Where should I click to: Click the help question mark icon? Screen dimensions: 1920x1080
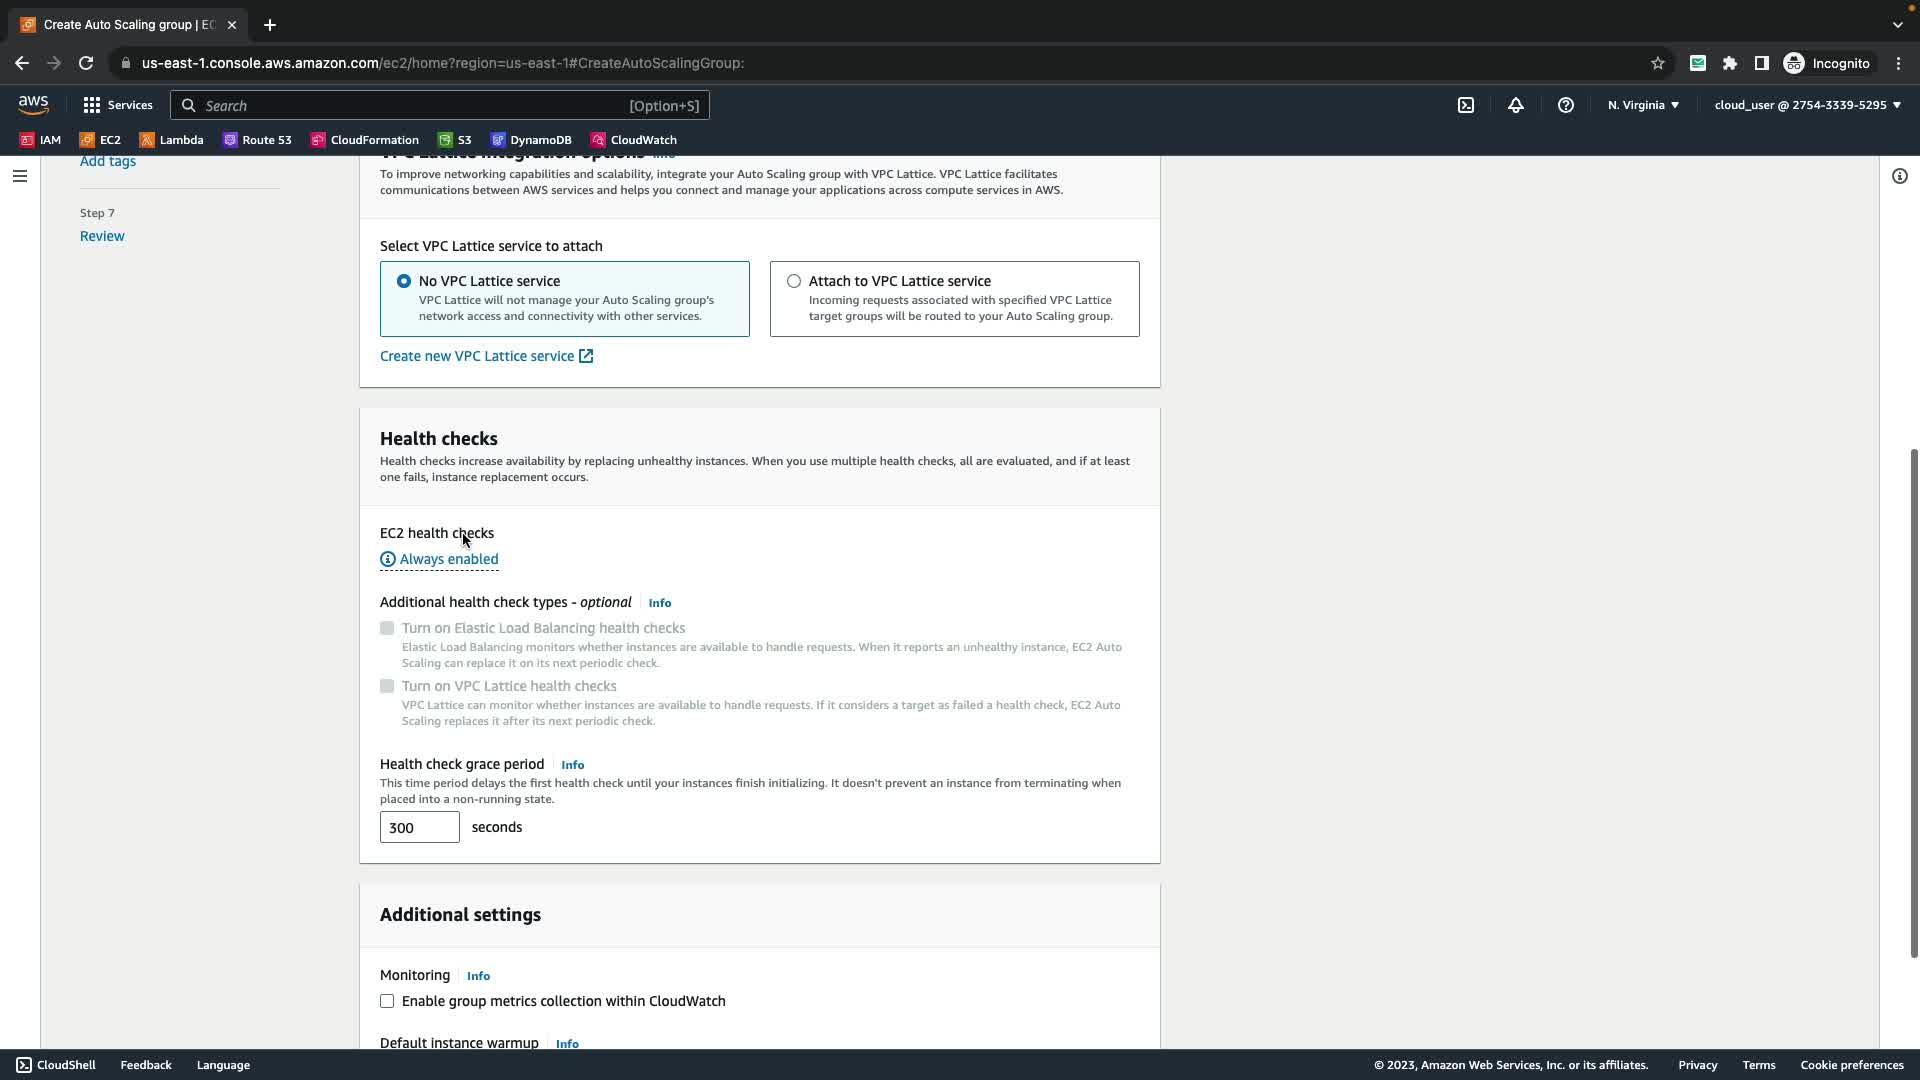pos(1566,105)
